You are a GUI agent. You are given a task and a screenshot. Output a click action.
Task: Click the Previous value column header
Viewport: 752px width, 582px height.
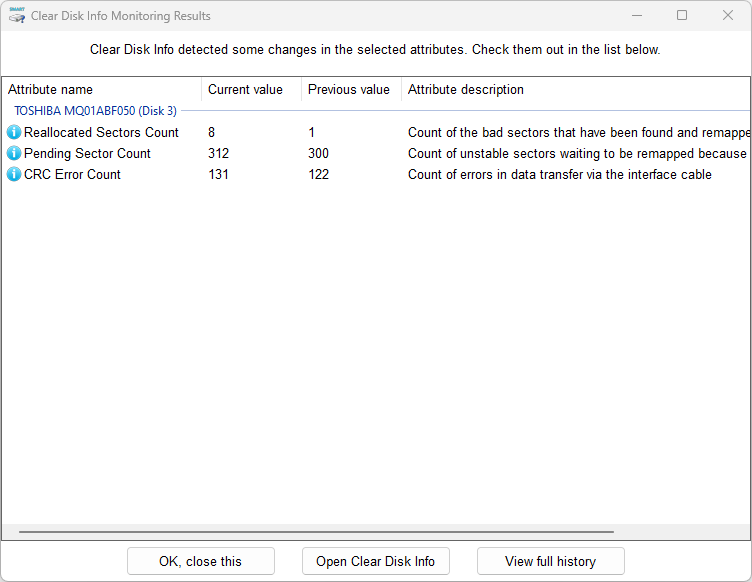click(x=348, y=89)
